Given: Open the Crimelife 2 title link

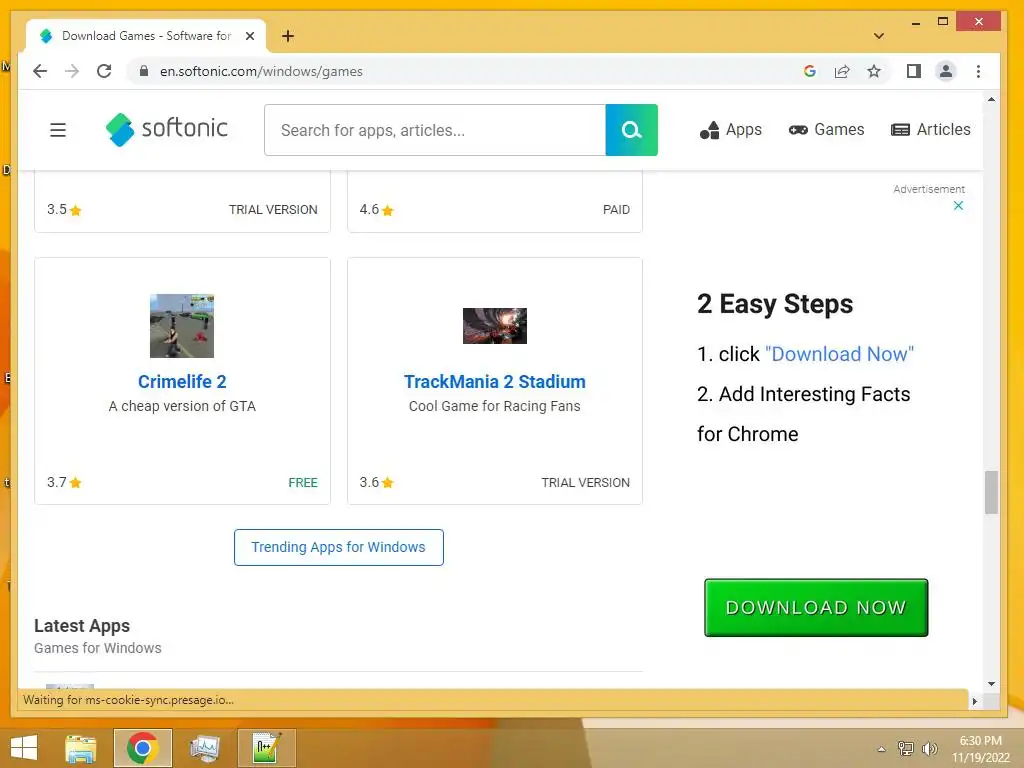Looking at the screenshot, I should pyautogui.click(x=182, y=381).
